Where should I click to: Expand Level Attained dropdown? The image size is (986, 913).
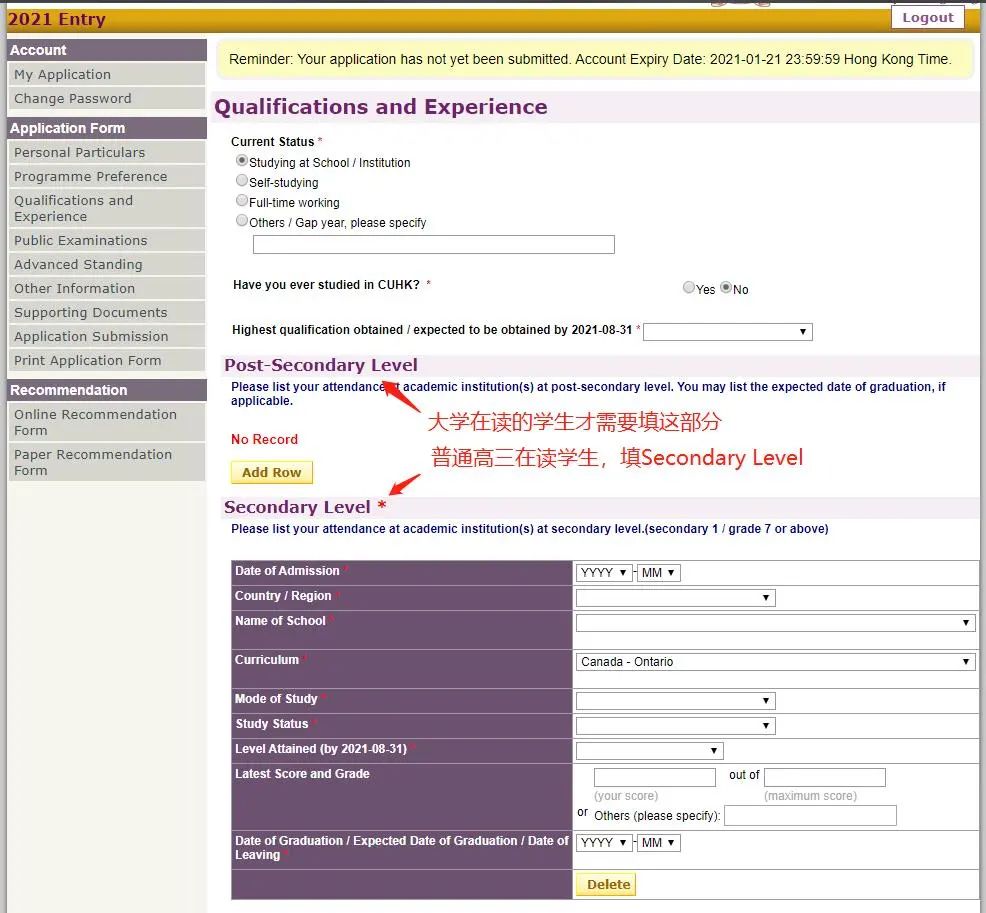click(650, 751)
